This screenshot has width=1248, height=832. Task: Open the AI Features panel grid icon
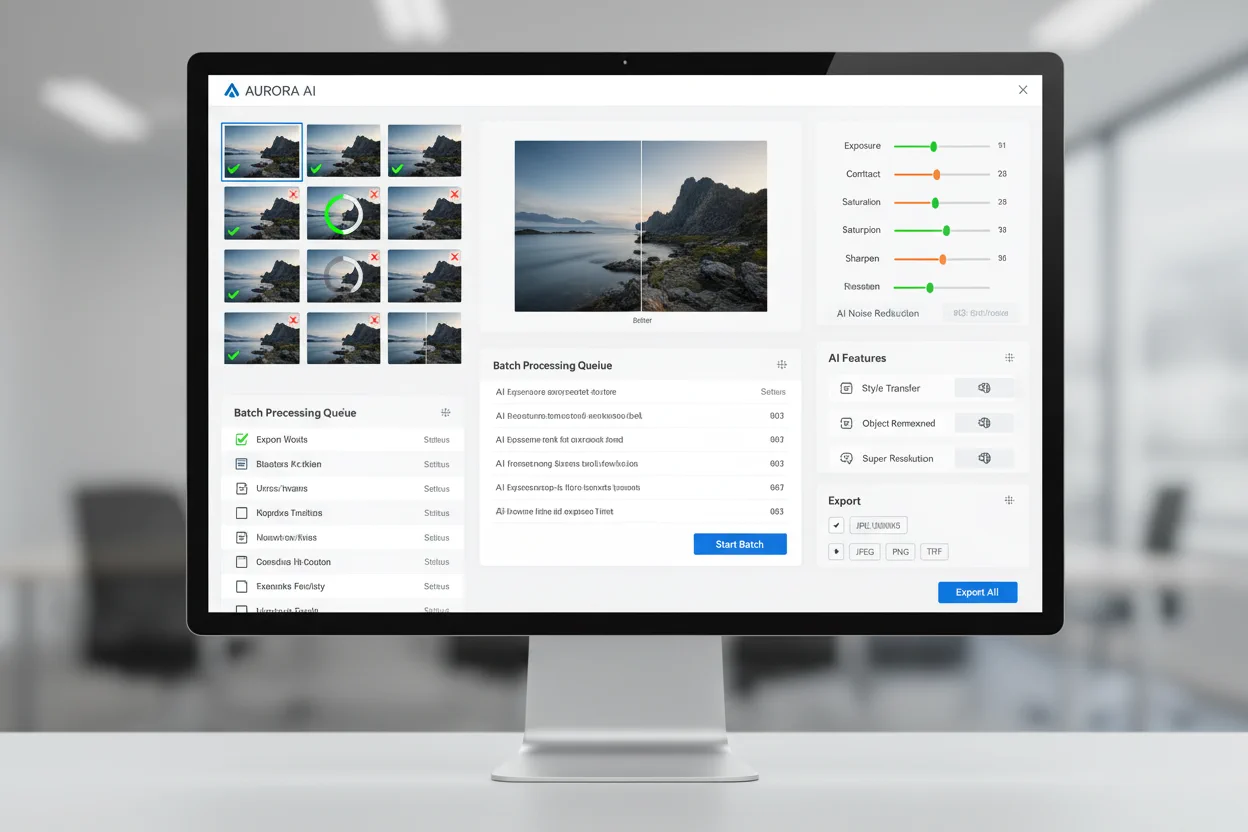pyautogui.click(x=1009, y=358)
